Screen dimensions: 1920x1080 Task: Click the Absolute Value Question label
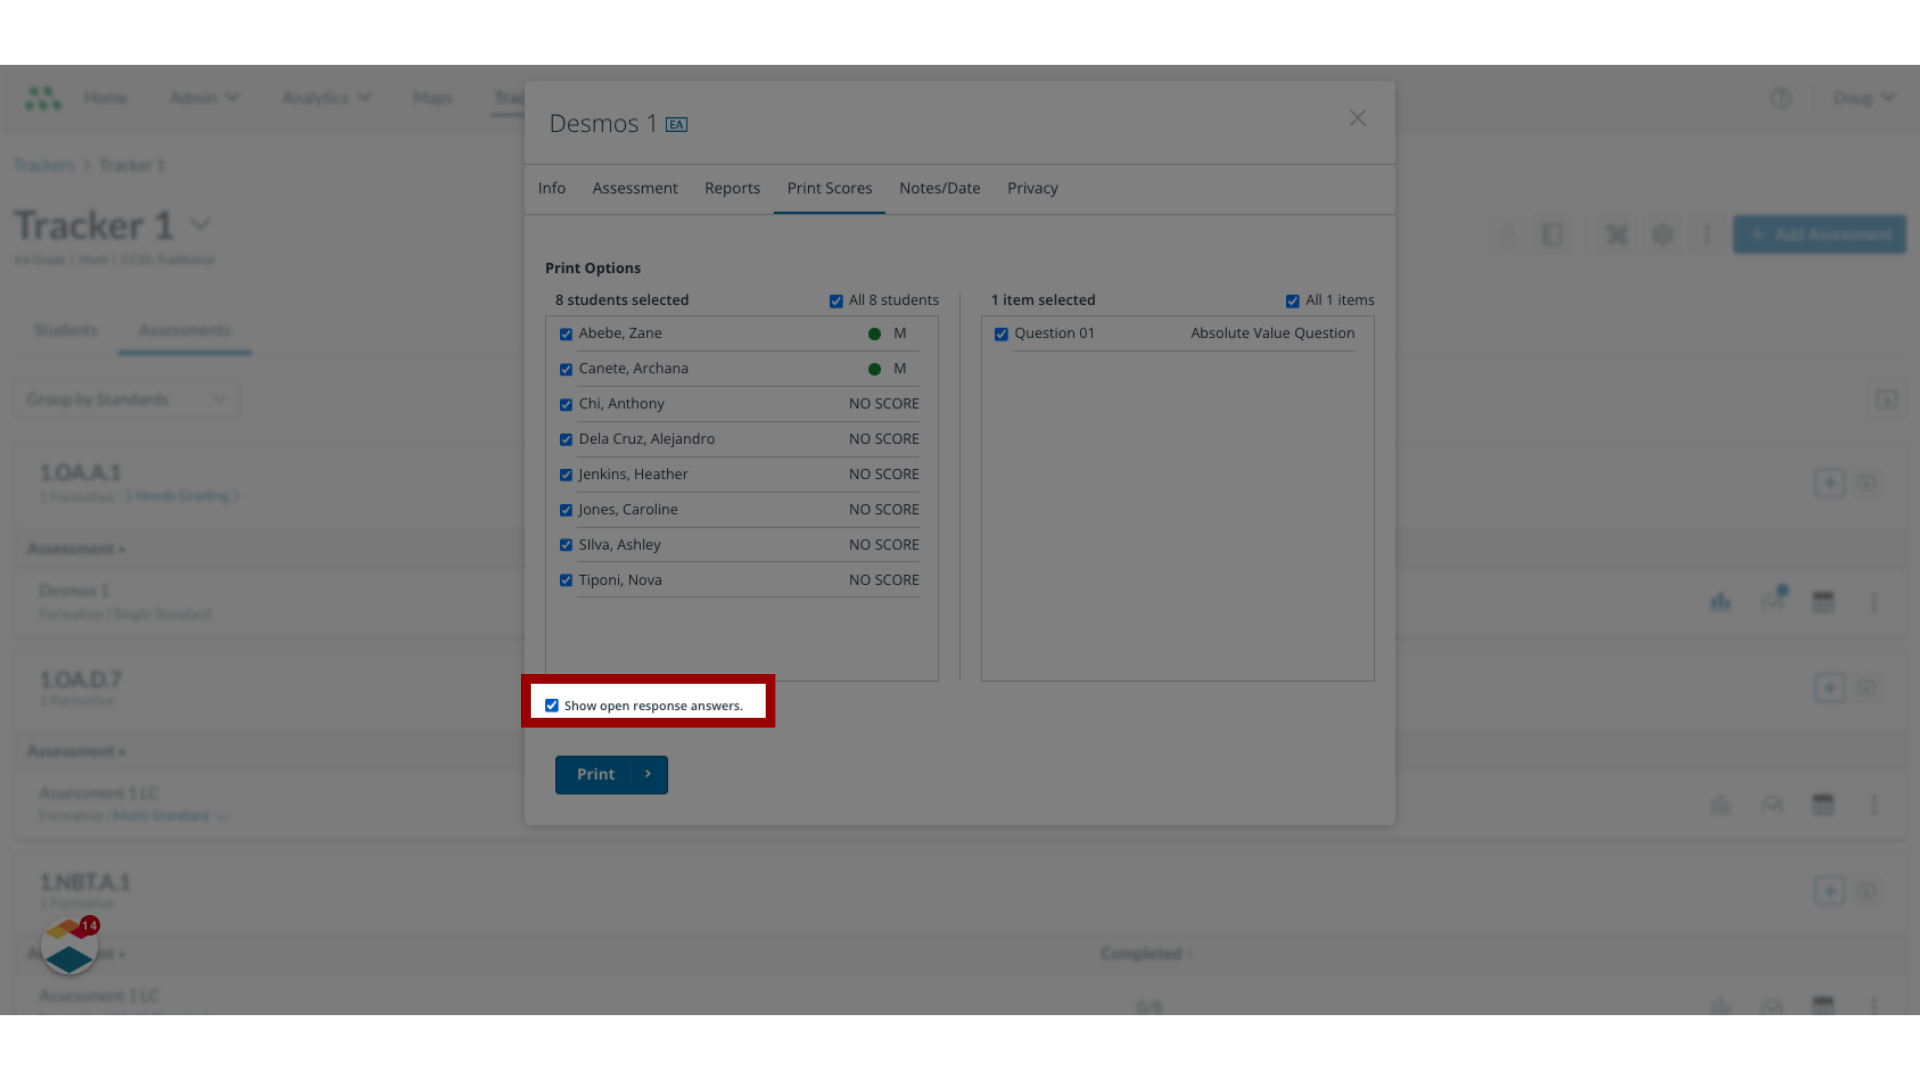(x=1272, y=333)
